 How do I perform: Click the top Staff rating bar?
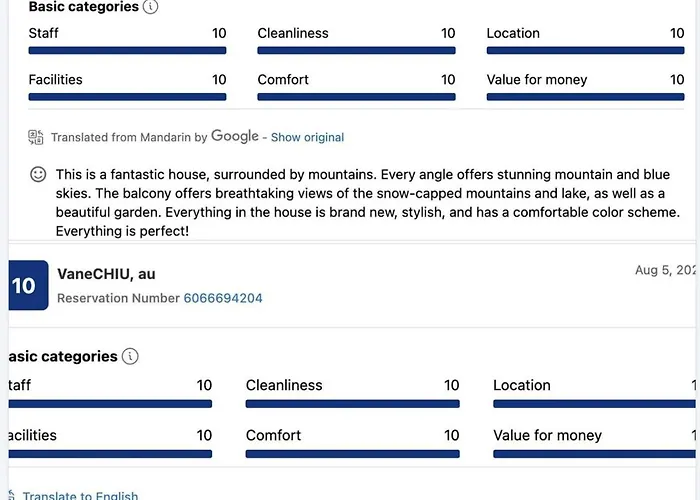tap(127, 50)
